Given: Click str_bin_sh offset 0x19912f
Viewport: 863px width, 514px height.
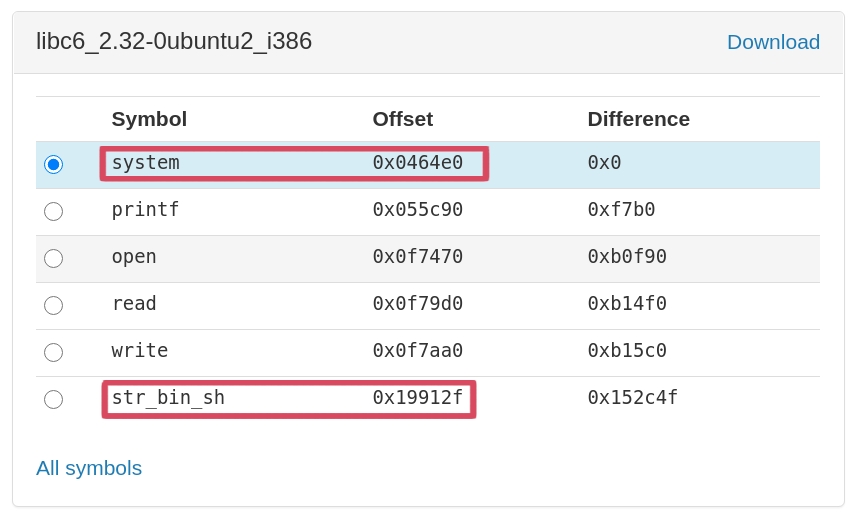Looking at the screenshot, I should tap(417, 397).
